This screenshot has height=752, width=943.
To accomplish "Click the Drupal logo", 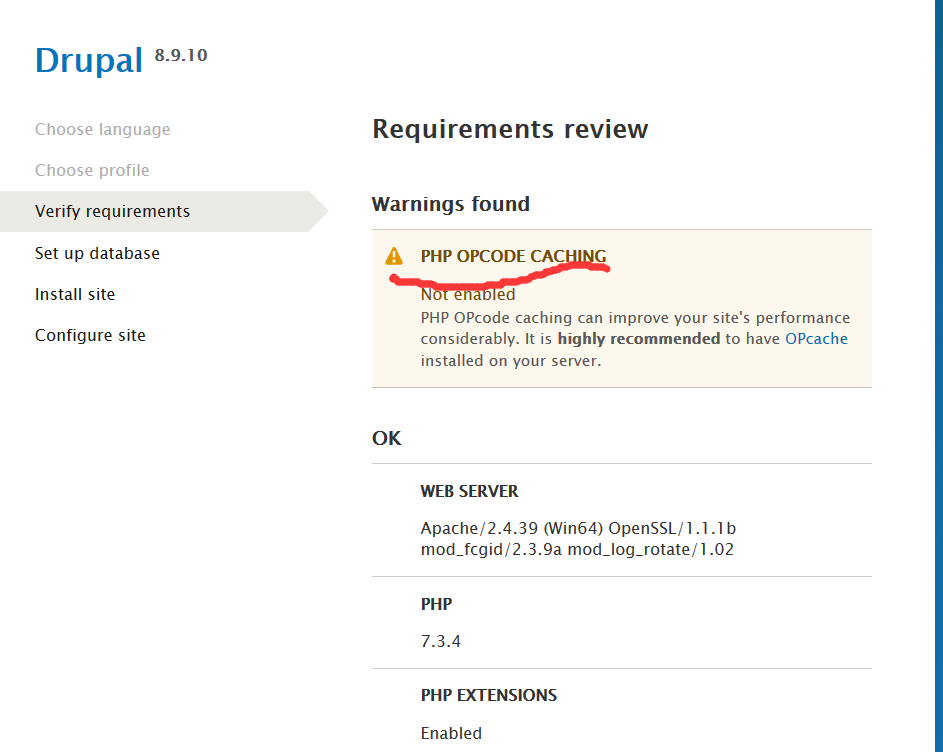I will (88, 60).
